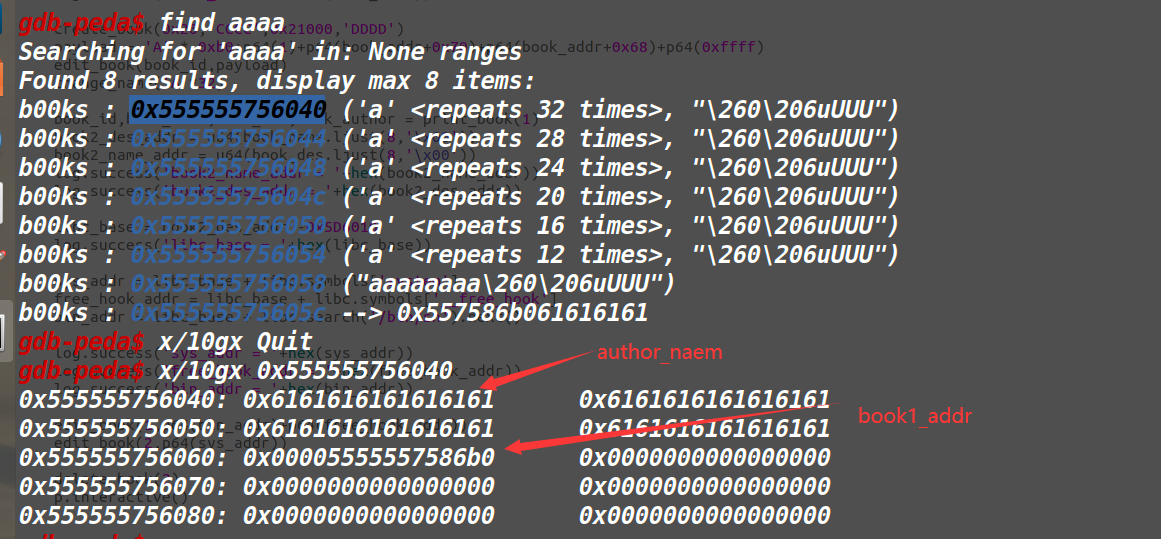1161x539 pixels.
Task: Click the b00ks address 0x555555756054
Action: click(228, 254)
